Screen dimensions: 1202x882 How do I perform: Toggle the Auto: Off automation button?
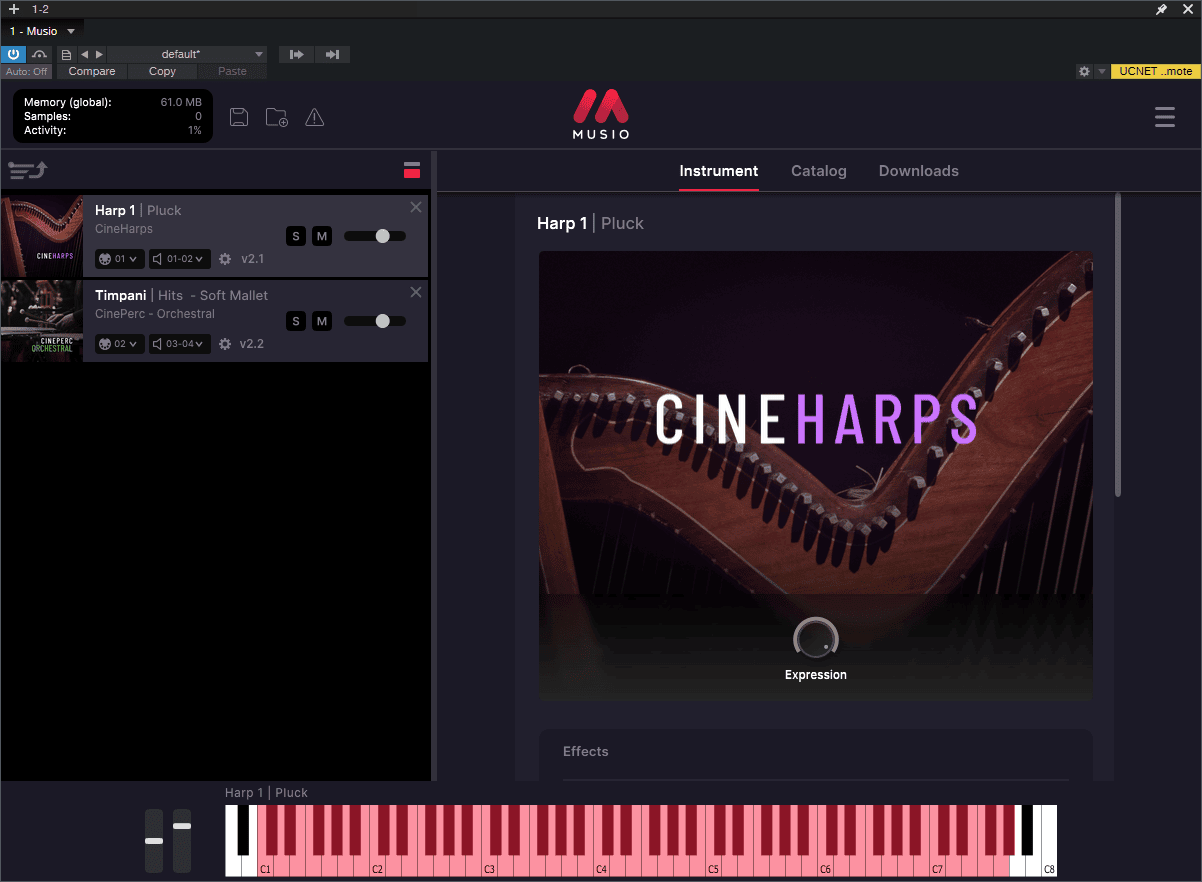click(27, 71)
